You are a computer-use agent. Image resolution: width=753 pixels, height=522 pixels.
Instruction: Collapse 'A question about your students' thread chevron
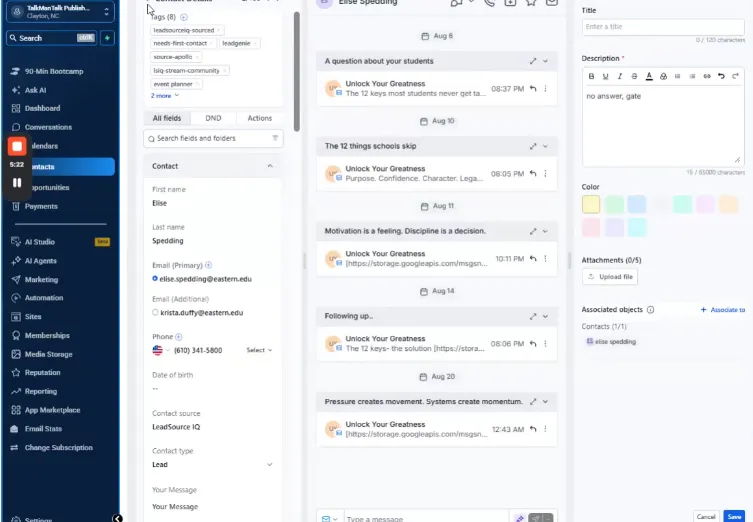pyautogui.click(x=545, y=61)
